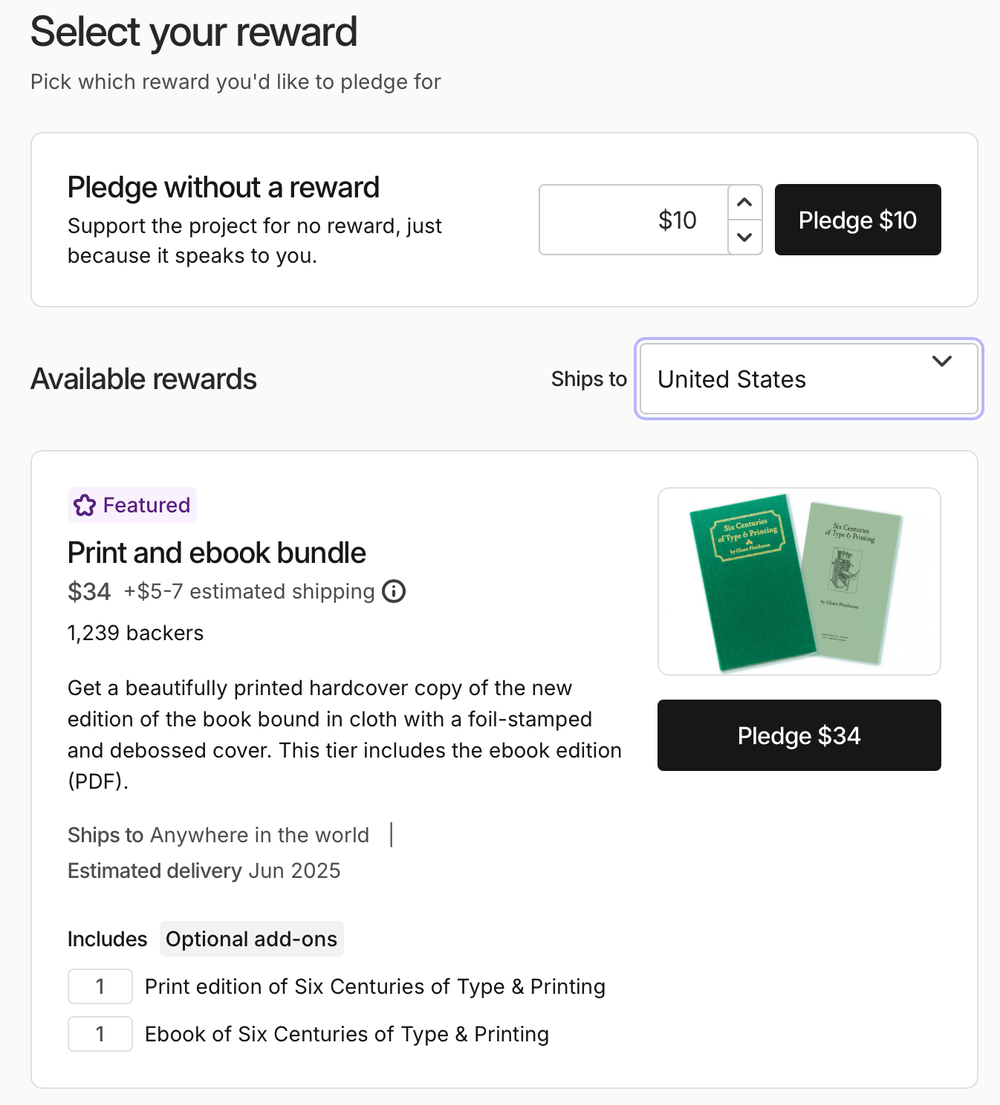1000x1105 pixels.
Task: Click the Featured label badge
Action: [x=132, y=505]
